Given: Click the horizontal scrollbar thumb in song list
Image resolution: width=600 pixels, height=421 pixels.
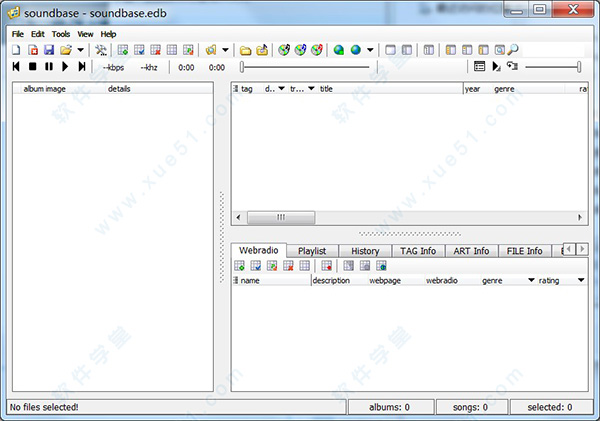Looking at the screenshot, I should [x=281, y=217].
